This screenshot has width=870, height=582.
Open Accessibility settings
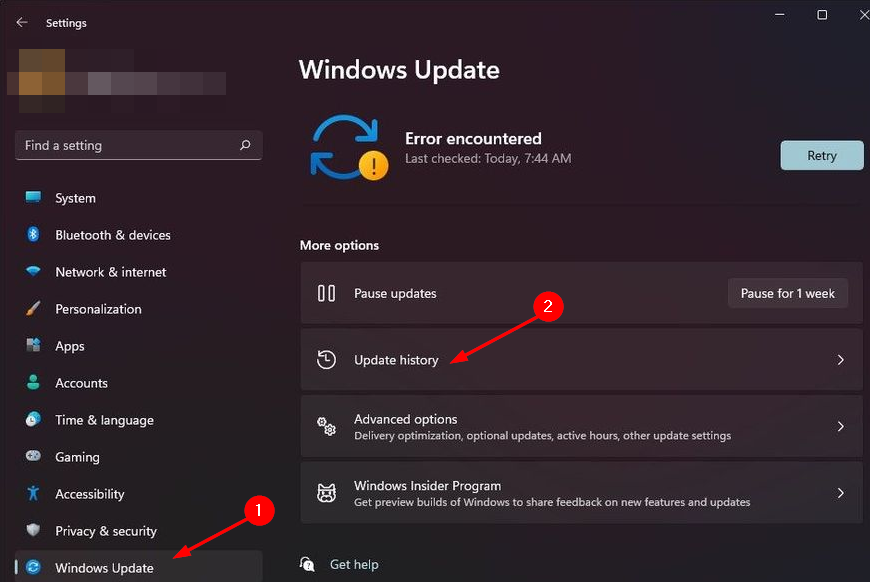click(88, 494)
